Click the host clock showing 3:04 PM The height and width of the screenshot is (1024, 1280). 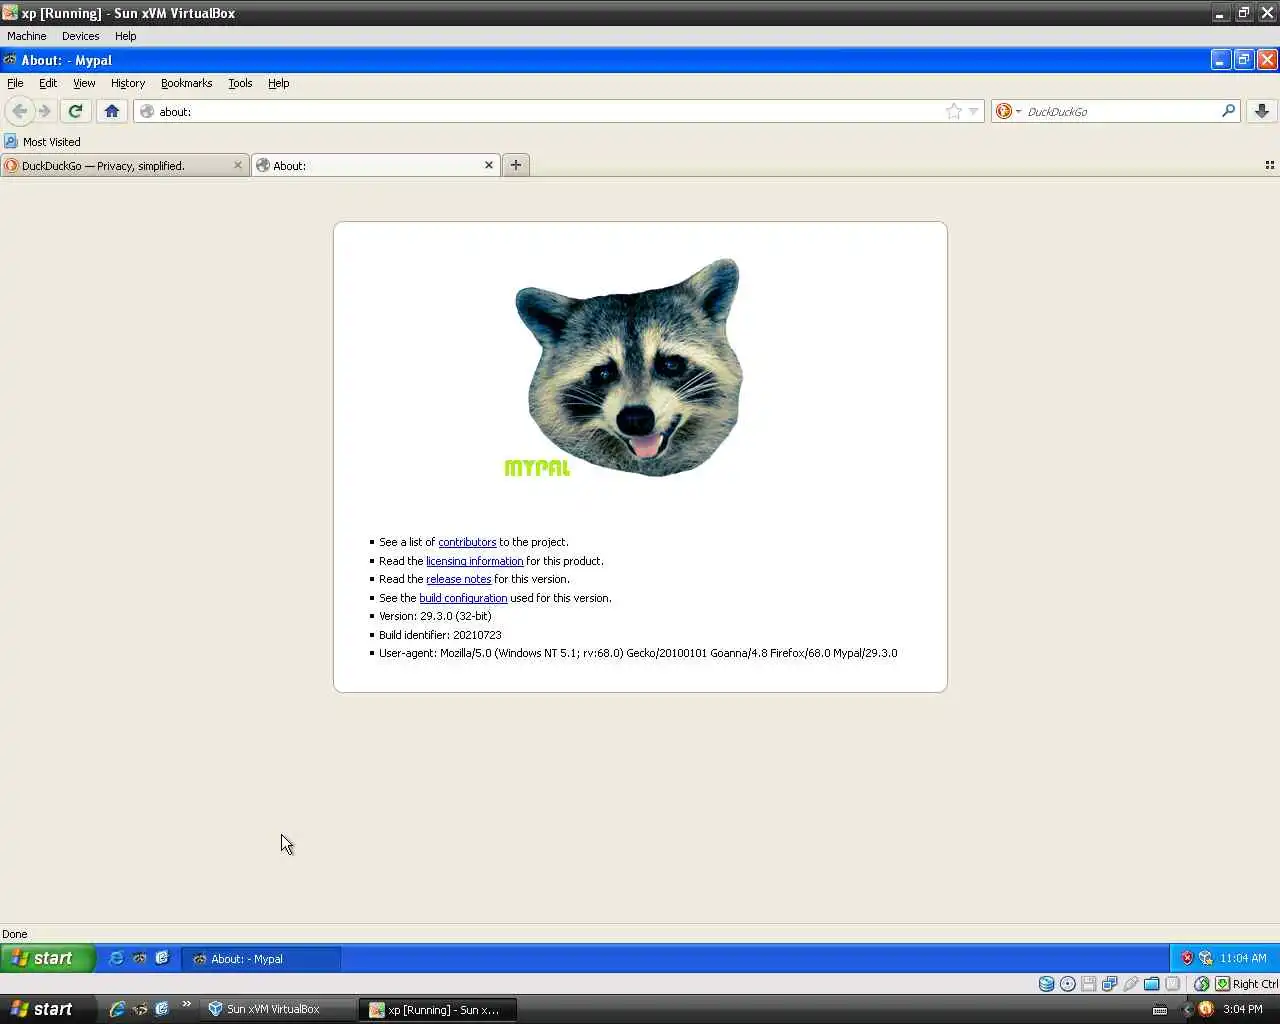[1243, 1009]
